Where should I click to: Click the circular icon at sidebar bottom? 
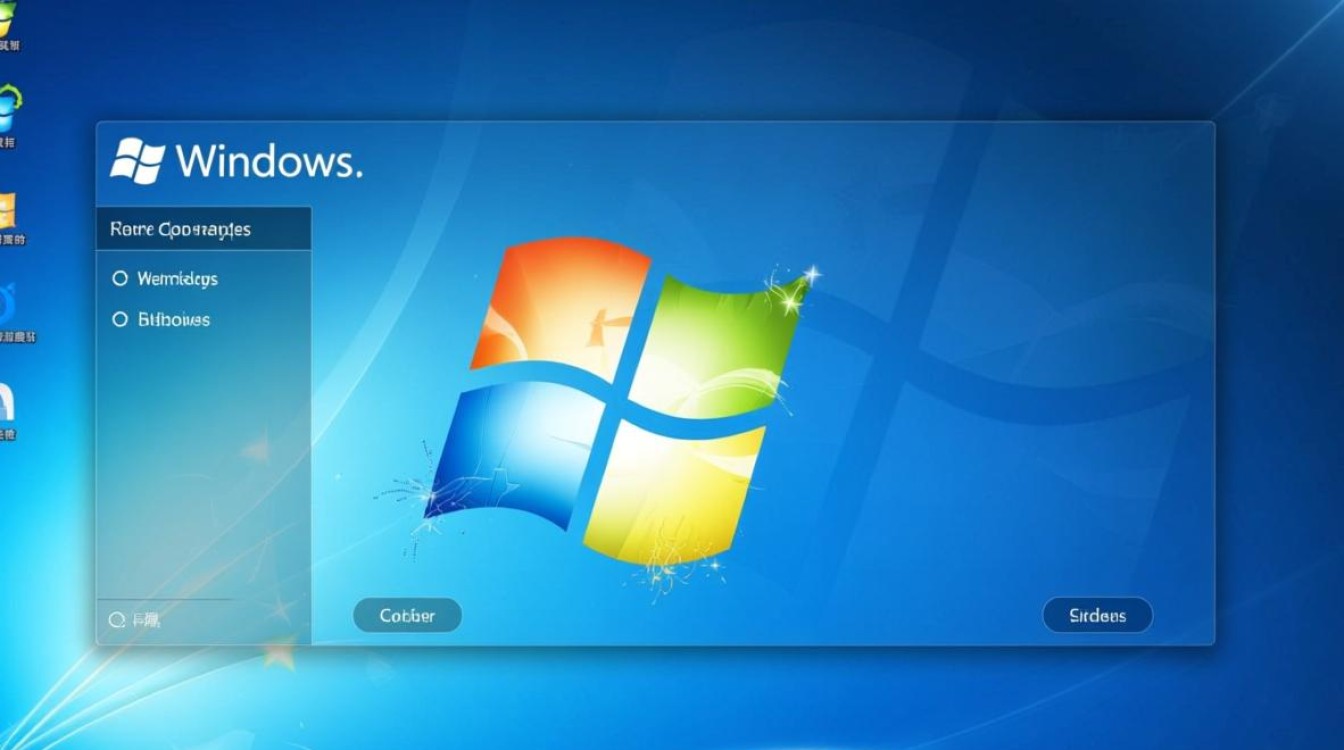coord(116,621)
